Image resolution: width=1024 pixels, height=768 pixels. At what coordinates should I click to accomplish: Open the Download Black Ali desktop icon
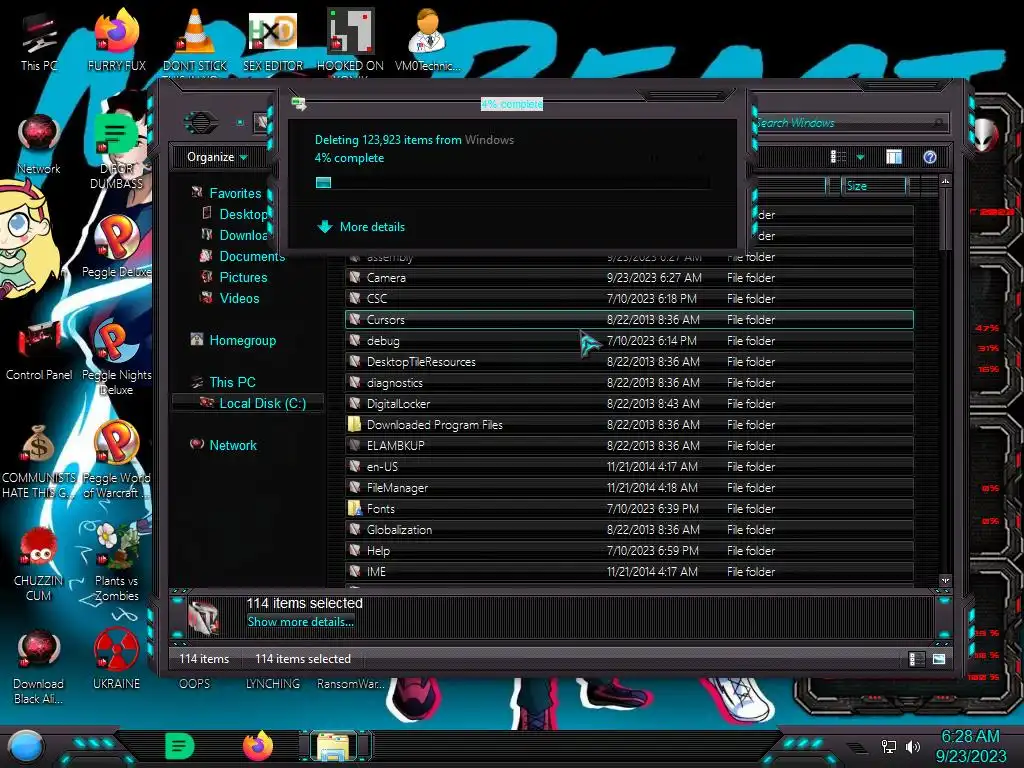(x=39, y=666)
